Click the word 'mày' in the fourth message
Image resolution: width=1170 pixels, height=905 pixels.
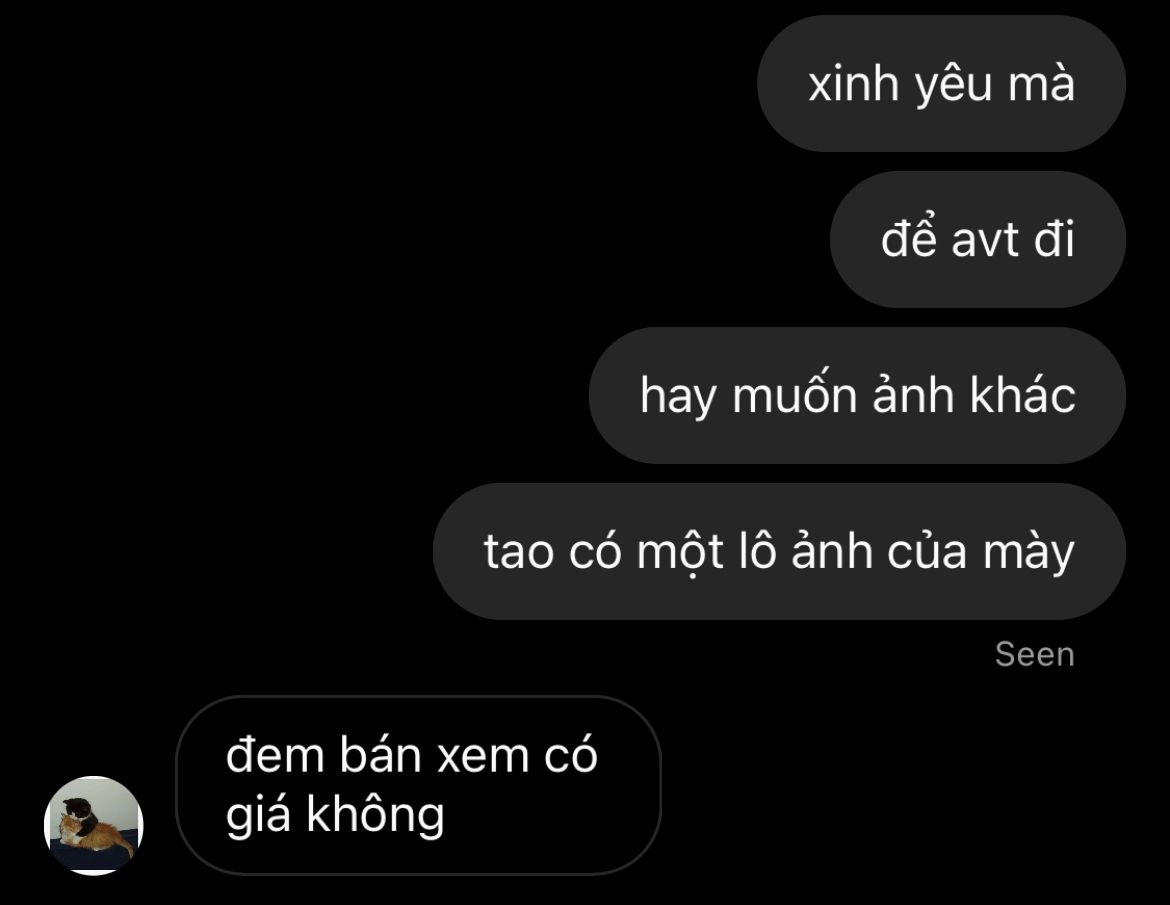(x=1029, y=553)
